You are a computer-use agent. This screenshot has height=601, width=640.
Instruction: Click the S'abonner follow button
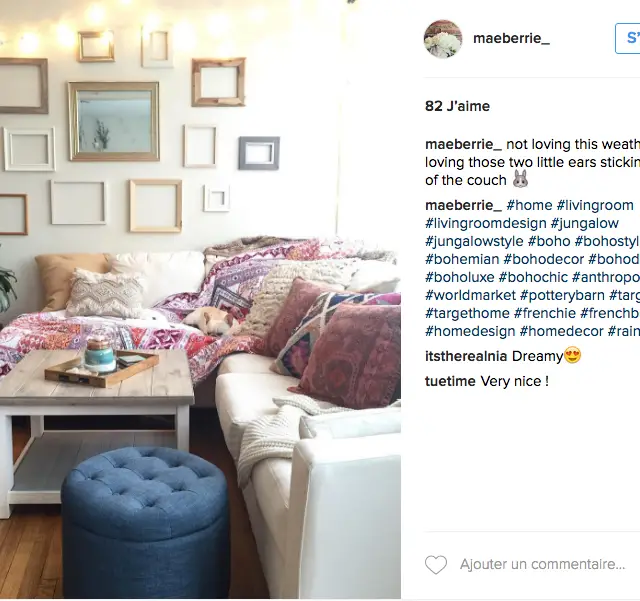click(x=628, y=38)
